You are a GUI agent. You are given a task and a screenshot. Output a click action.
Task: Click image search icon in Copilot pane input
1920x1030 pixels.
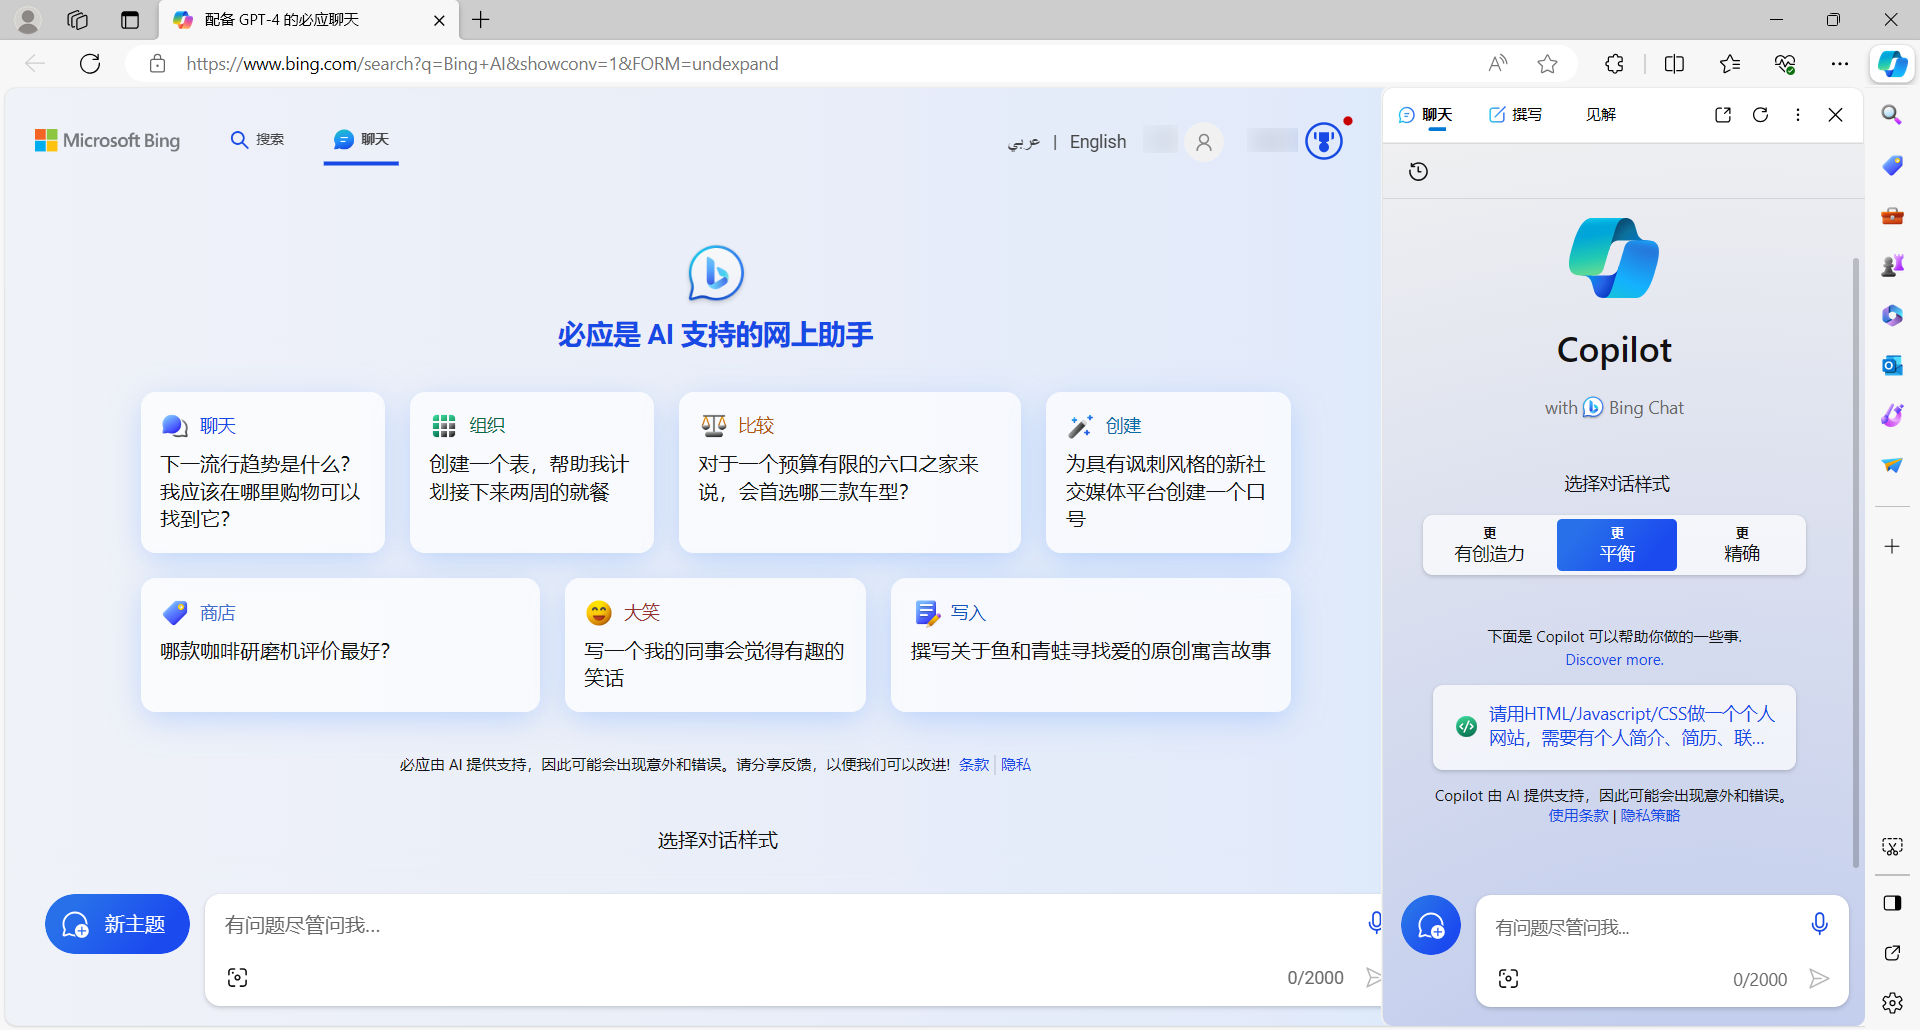tap(1508, 979)
